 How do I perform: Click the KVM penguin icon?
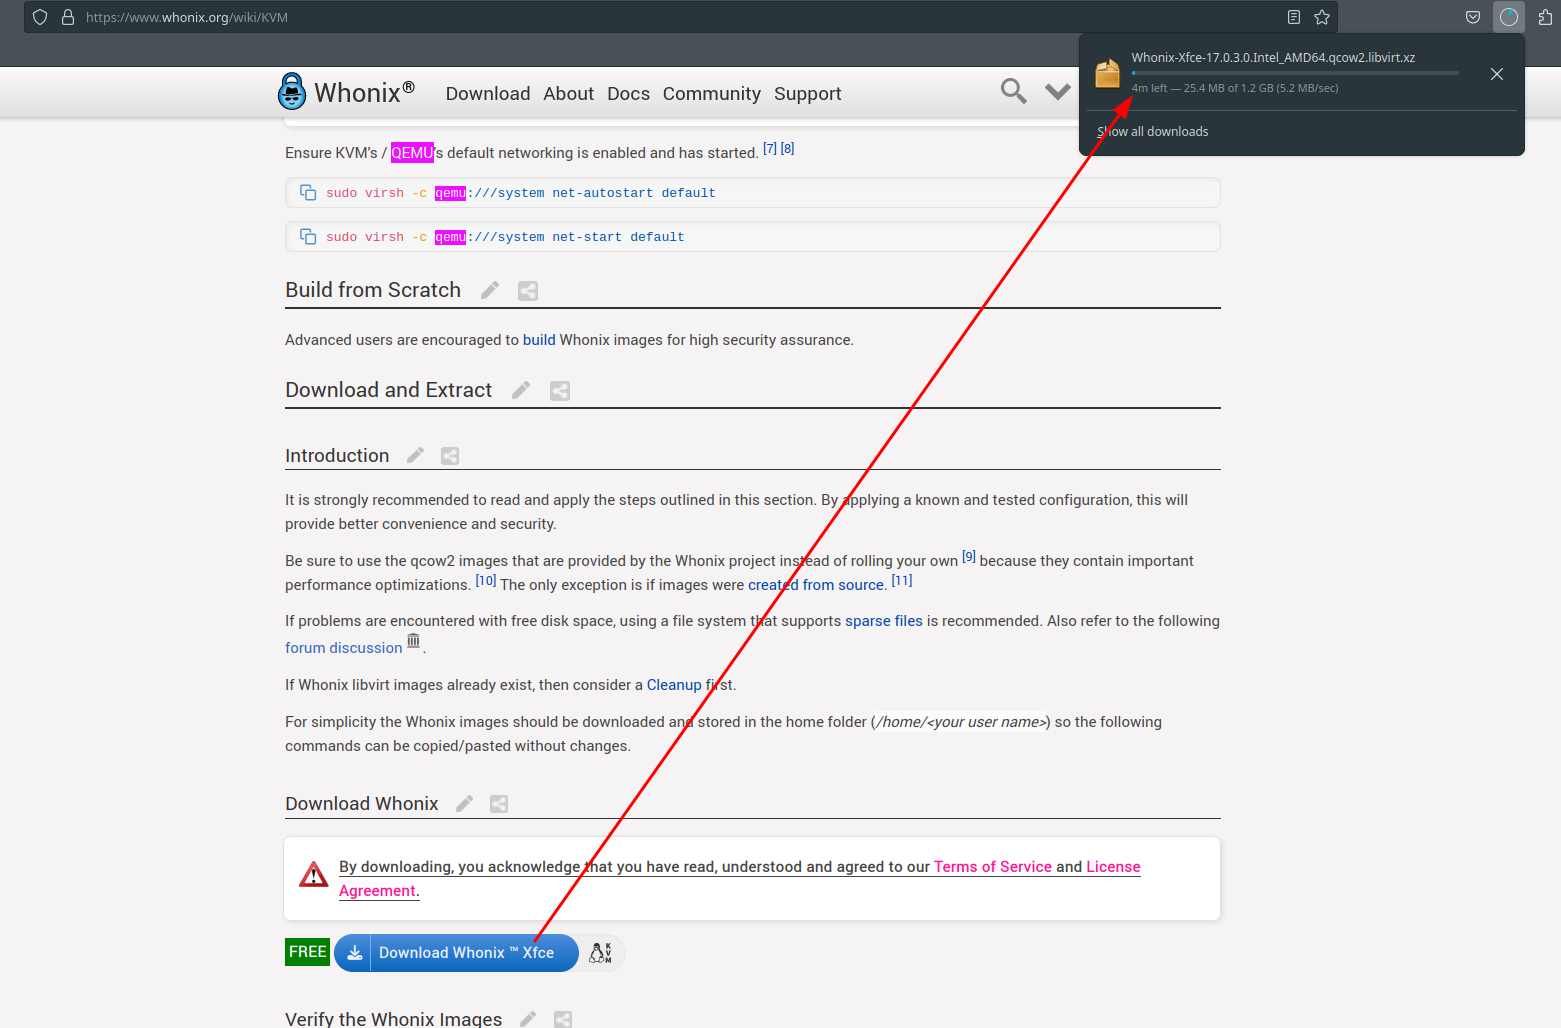[601, 952]
